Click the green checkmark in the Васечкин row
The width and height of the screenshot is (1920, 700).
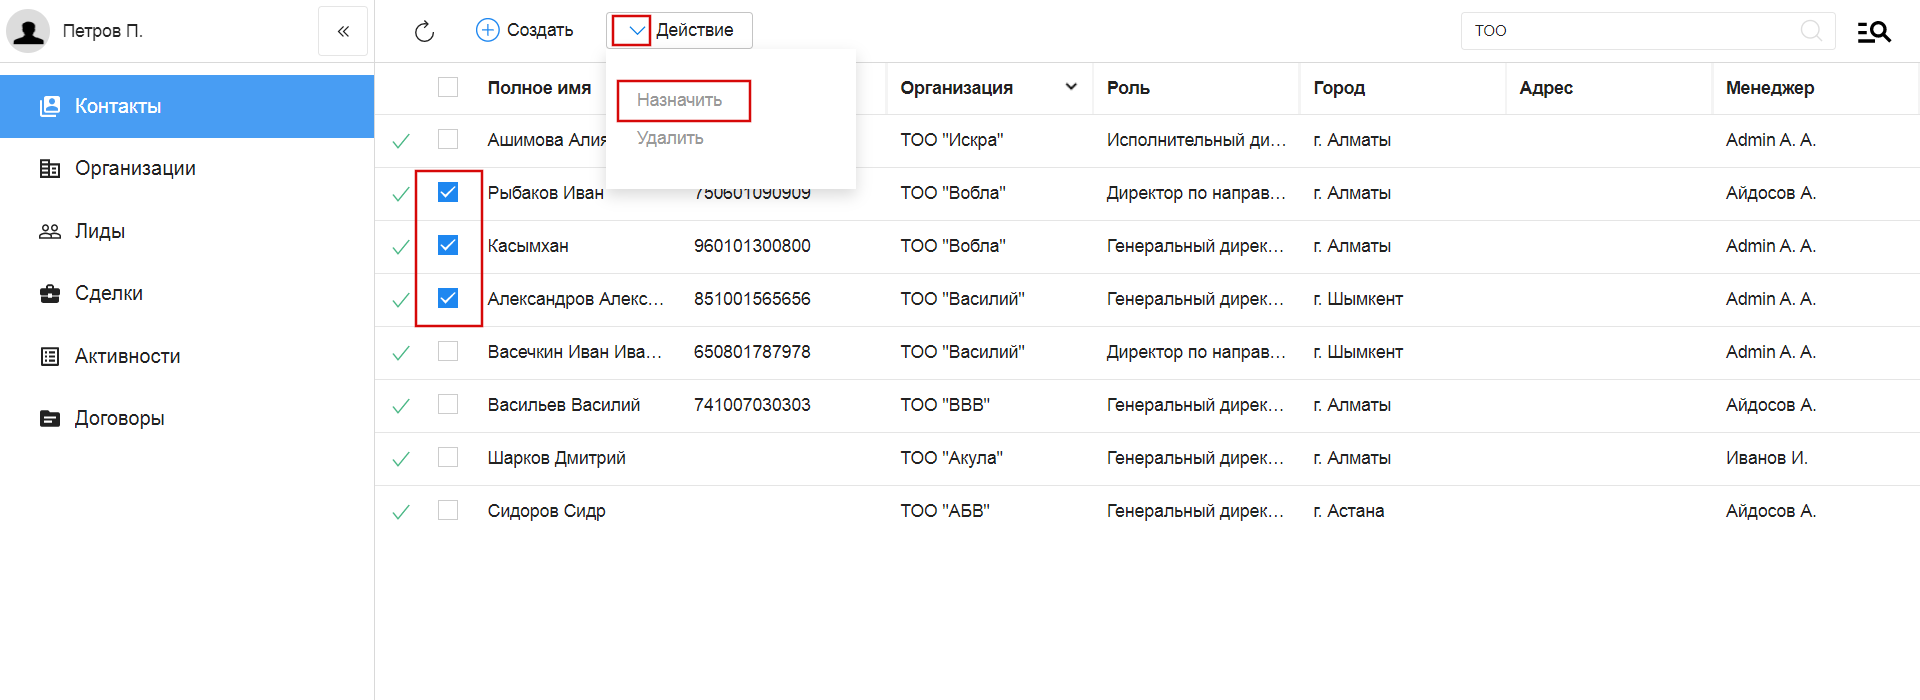pos(401,353)
